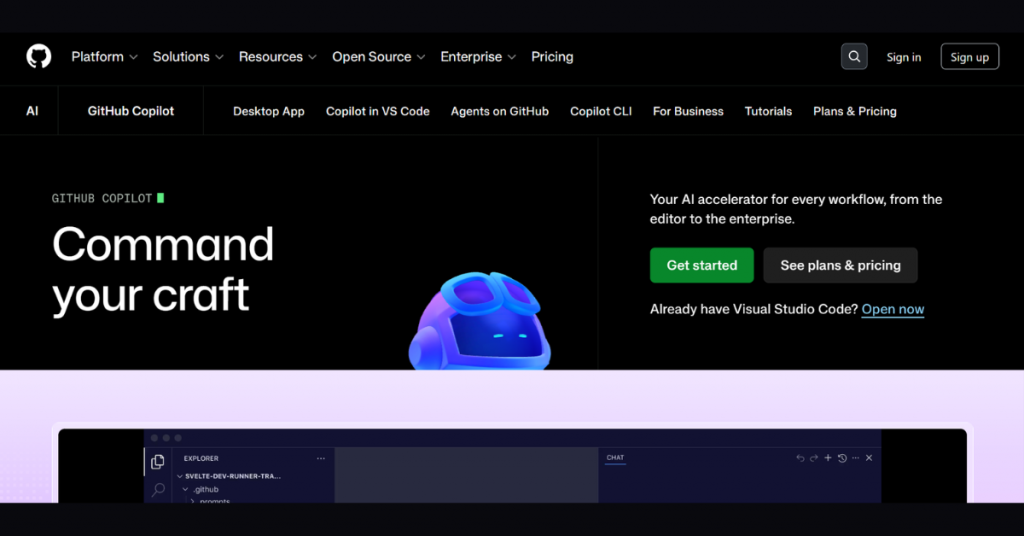Click the EXPLORER panel title
Image resolution: width=1024 pixels, height=536 pixels.
(201, 458)
